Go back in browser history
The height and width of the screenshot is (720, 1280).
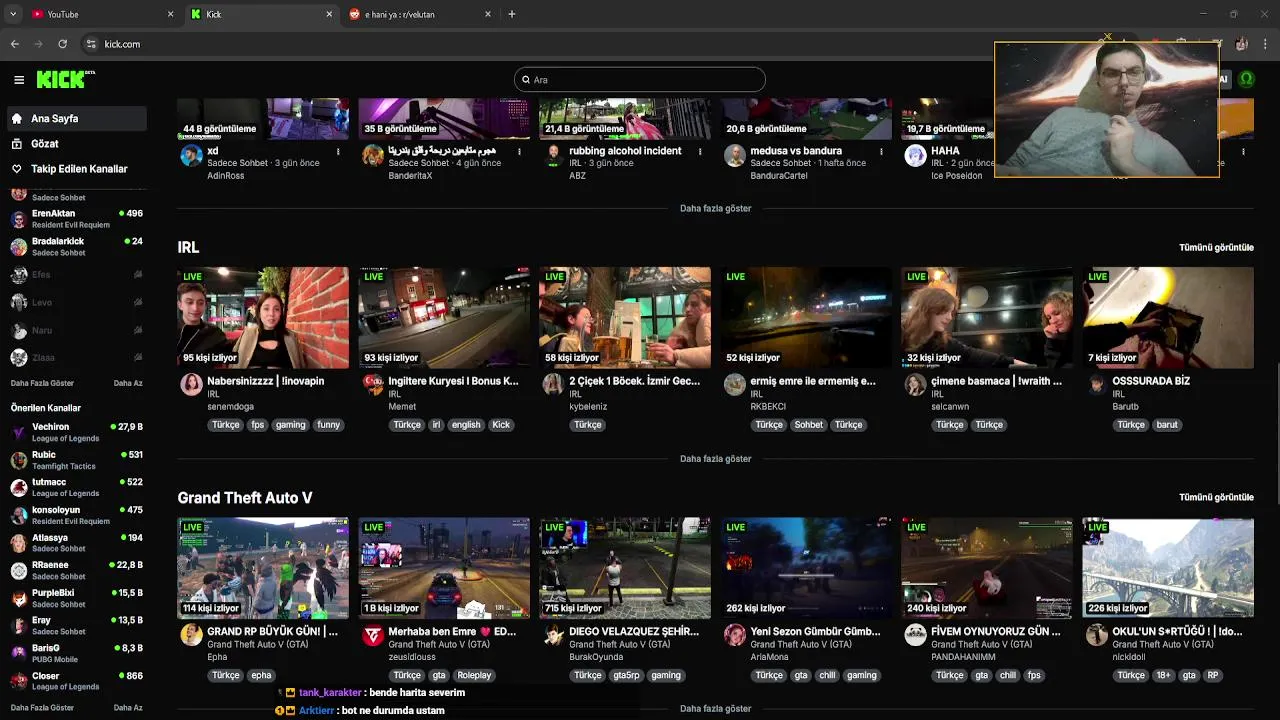[x=14, y=44]
